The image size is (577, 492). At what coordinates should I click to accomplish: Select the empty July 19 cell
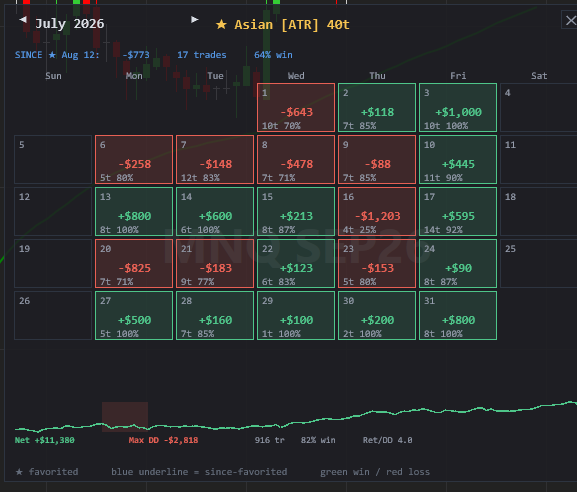pyautogui.click(x=53, y=263)
